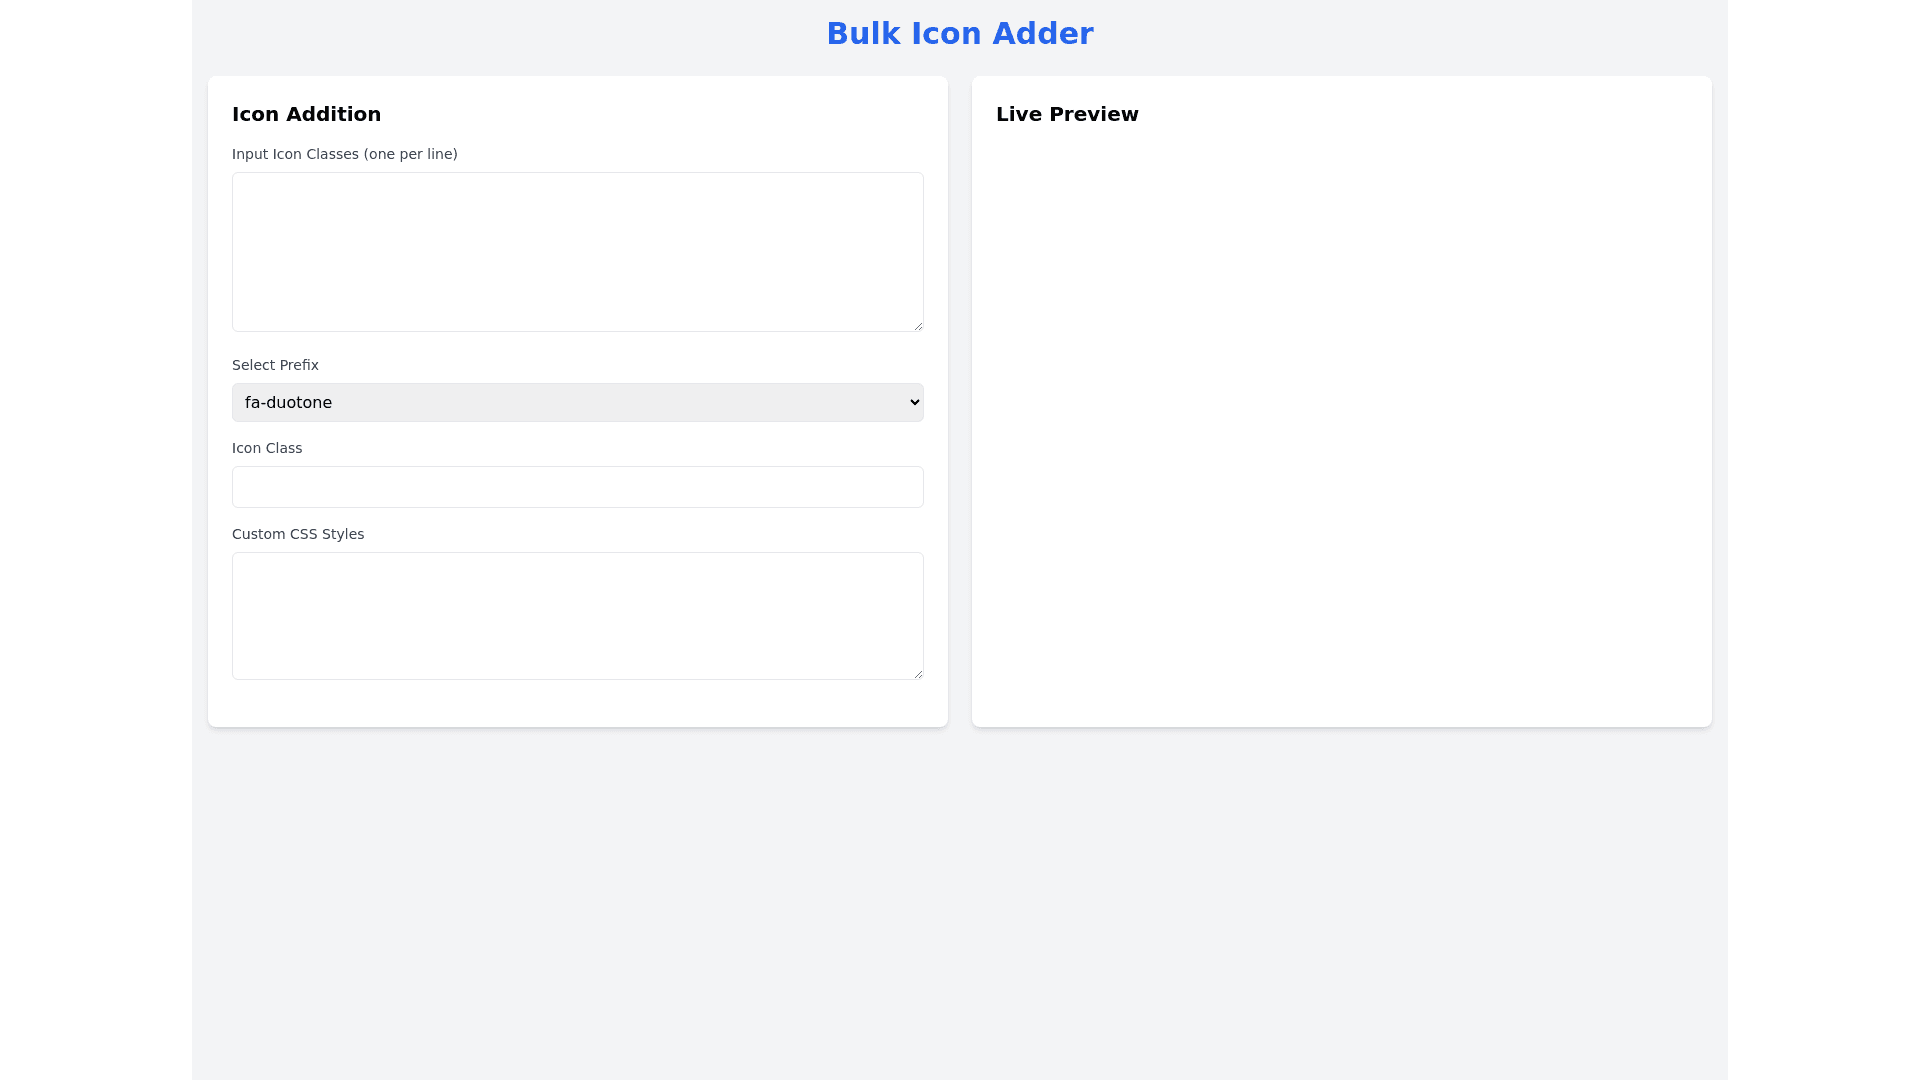Click the "Custom CSS Styles" label

tap(298, 534)
